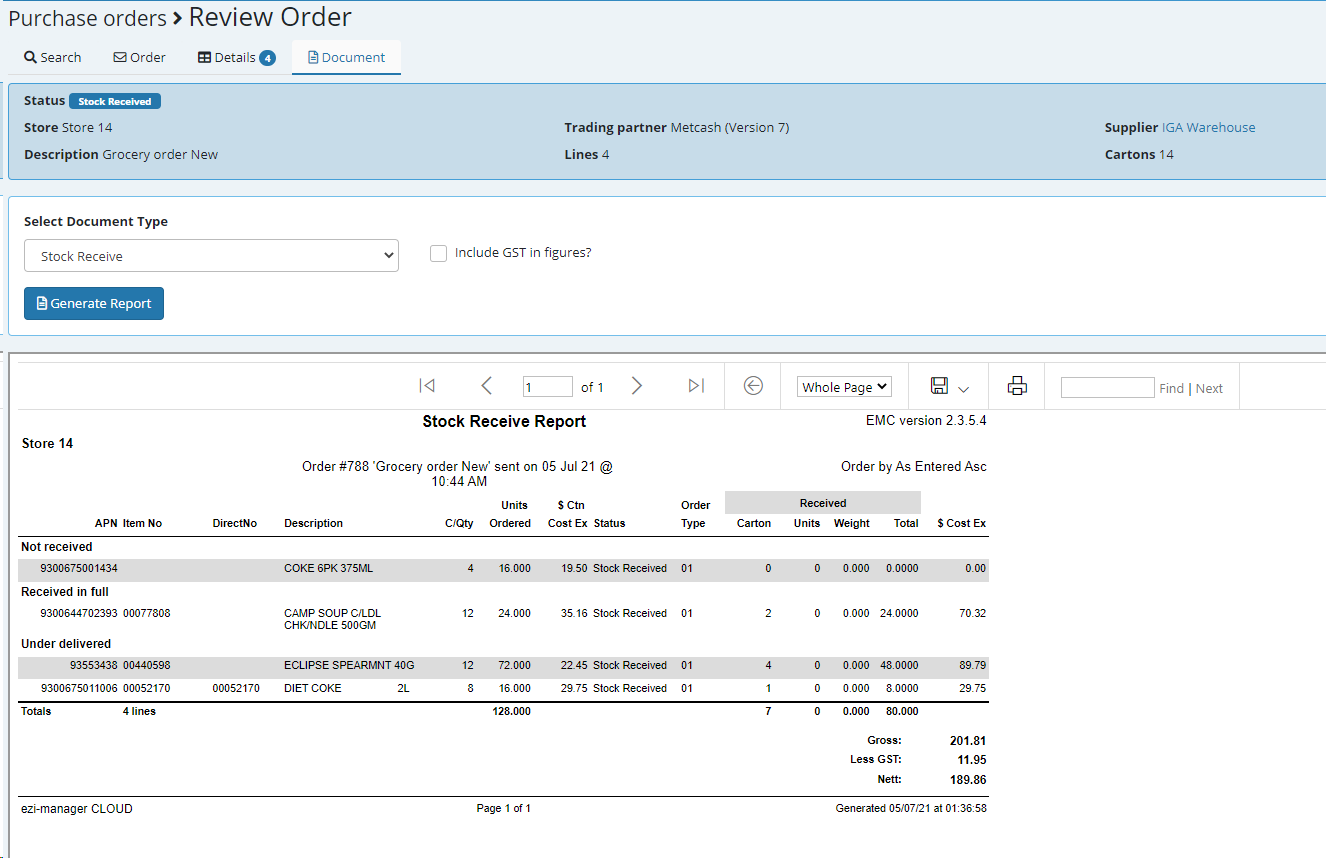The width and height of the screenshot is (1326, 858).
Task: Go to next report page
Action: click(637, 386)
